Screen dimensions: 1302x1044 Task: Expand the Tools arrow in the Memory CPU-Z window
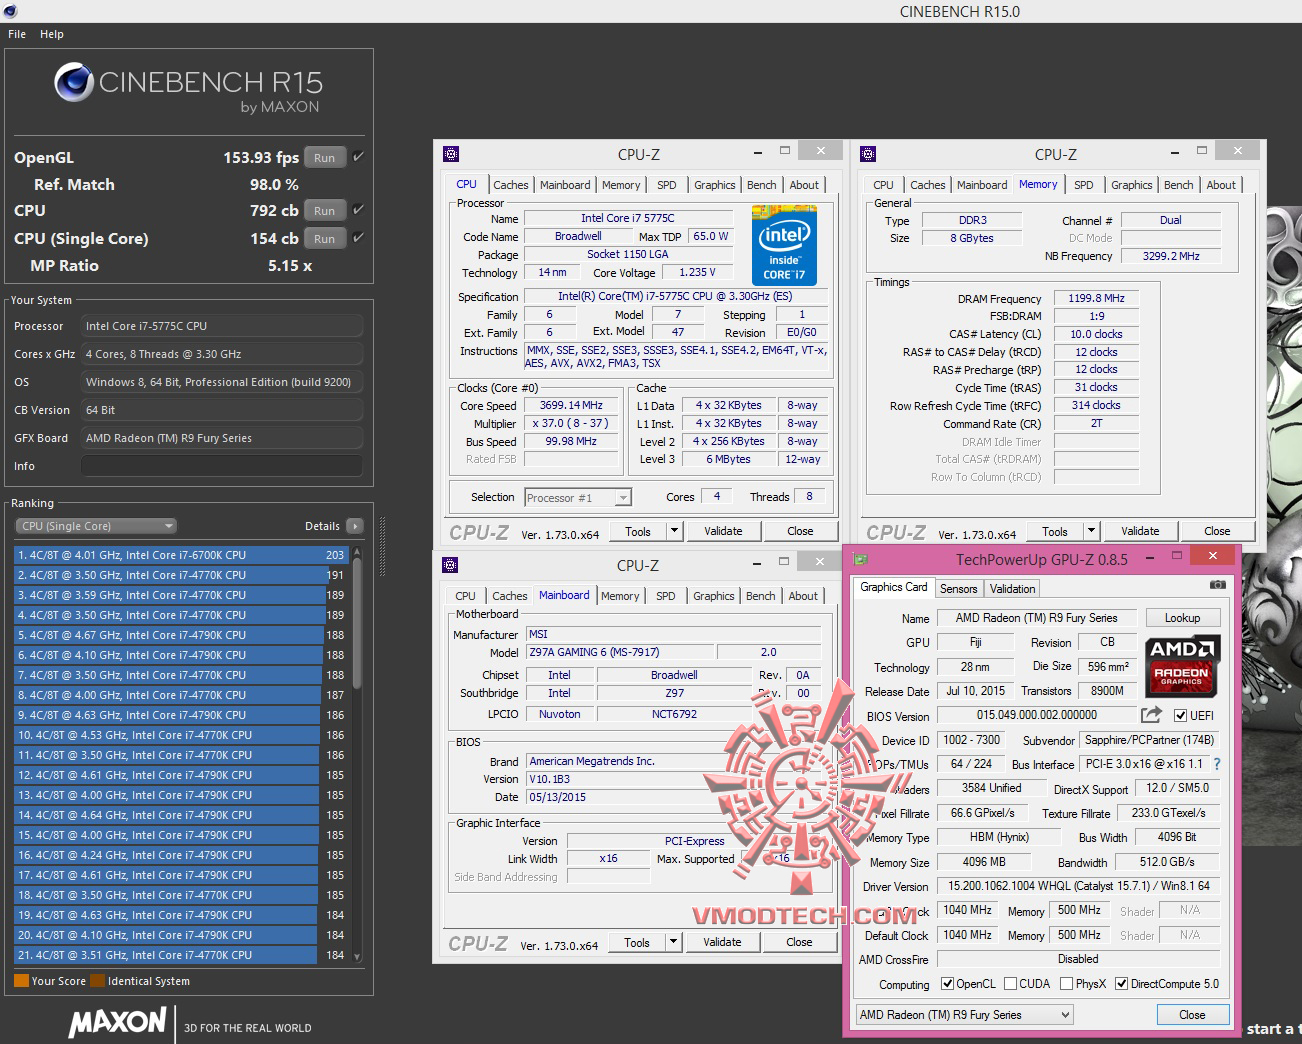pyautogui.click(x=1091, y=531)
